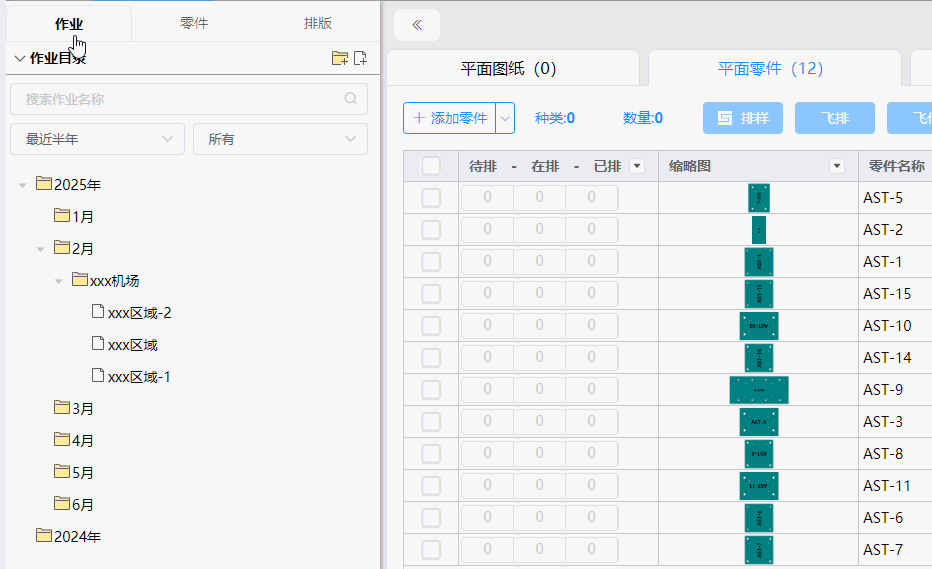Open the 2024年 folder
The height and width of the screenshot is (569, 932).
click(77, 536)
